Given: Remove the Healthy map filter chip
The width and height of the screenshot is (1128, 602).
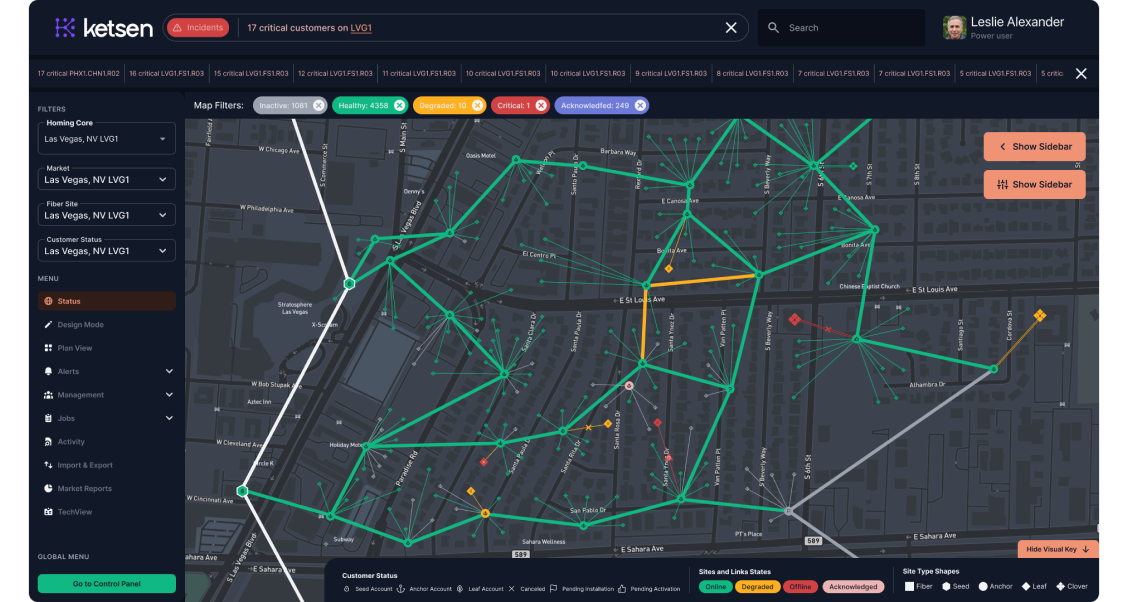Looking at the screenshot, I should 399,105.
